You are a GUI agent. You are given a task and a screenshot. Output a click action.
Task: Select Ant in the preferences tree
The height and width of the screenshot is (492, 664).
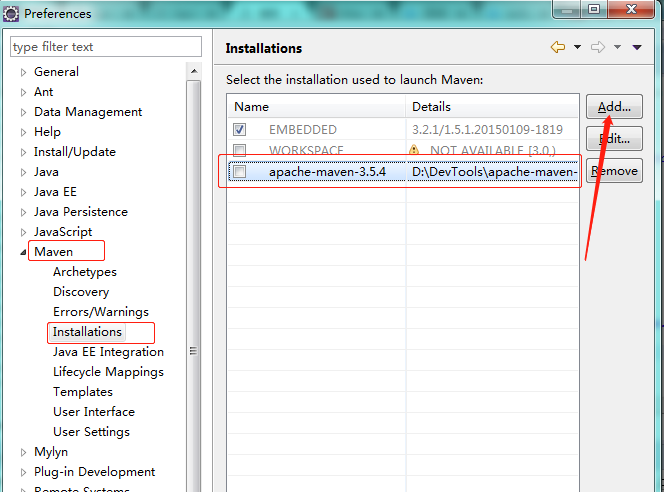[44, 92]
